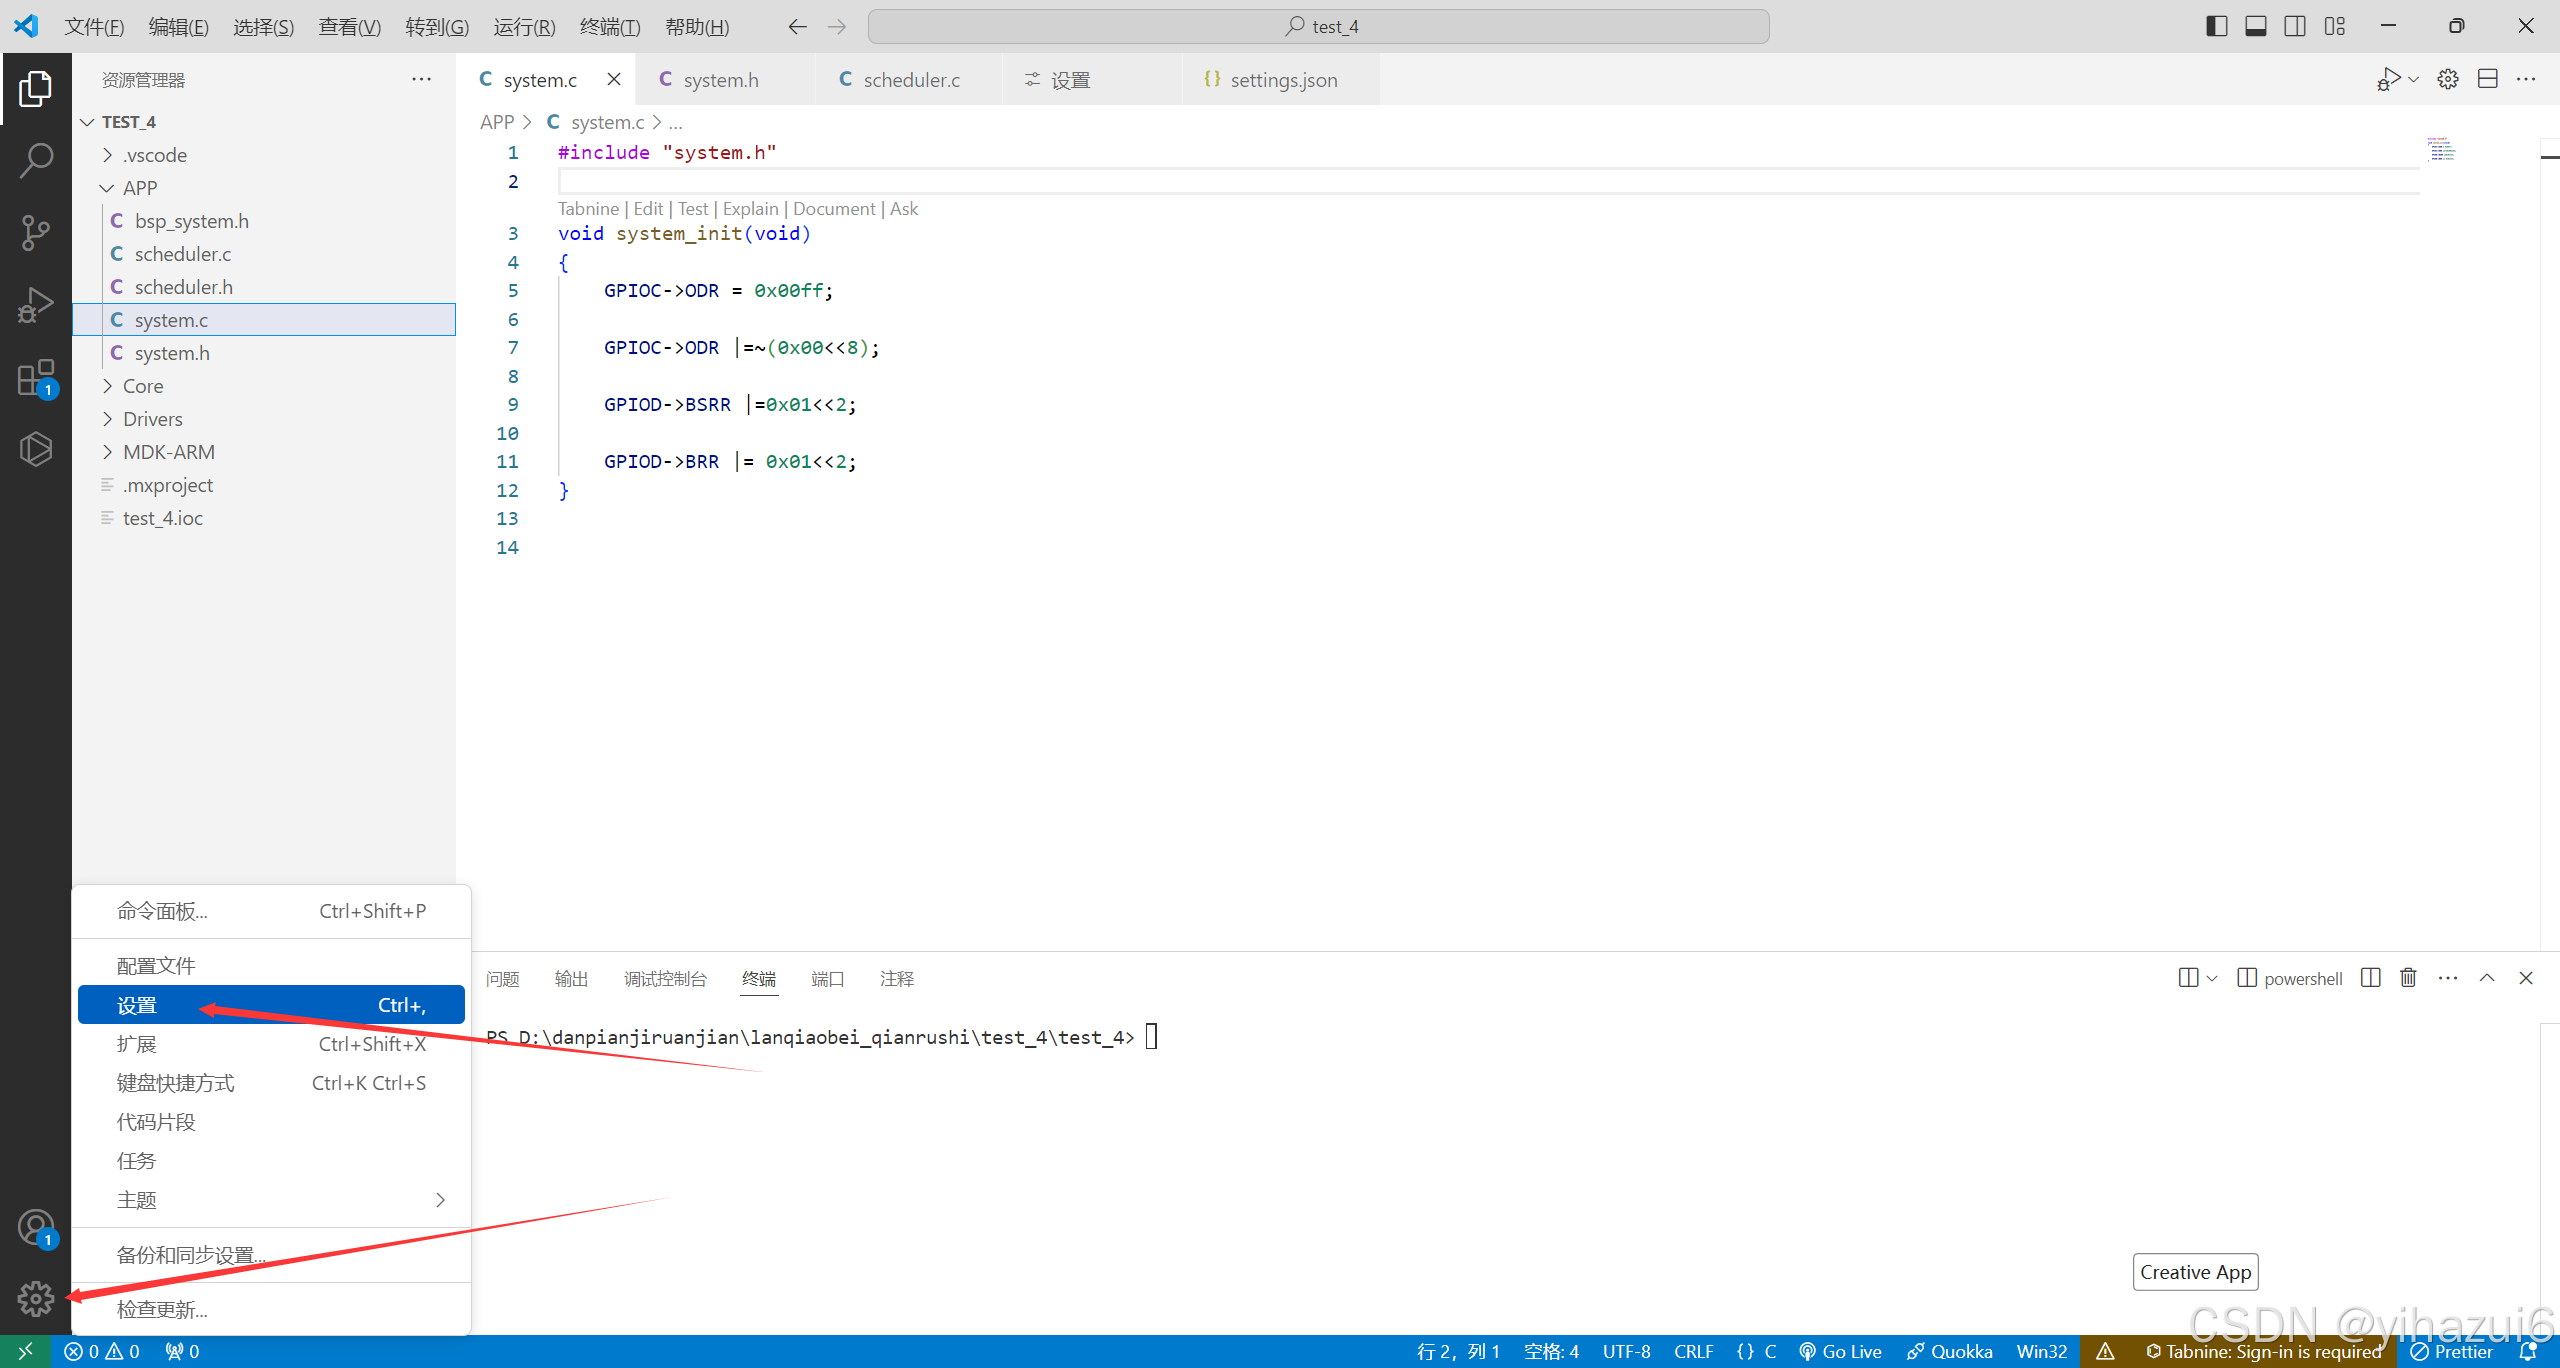Open the Source Control view

pos(36,232)
